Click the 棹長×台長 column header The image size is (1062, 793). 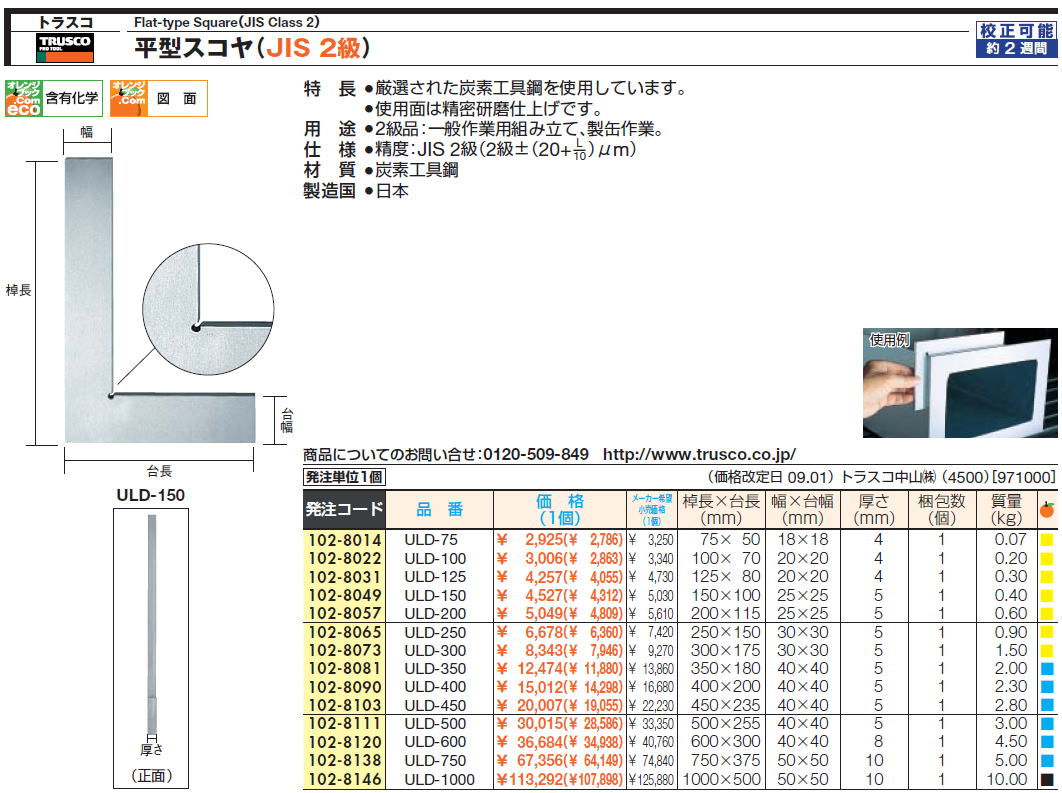click(x=721, y=509)
